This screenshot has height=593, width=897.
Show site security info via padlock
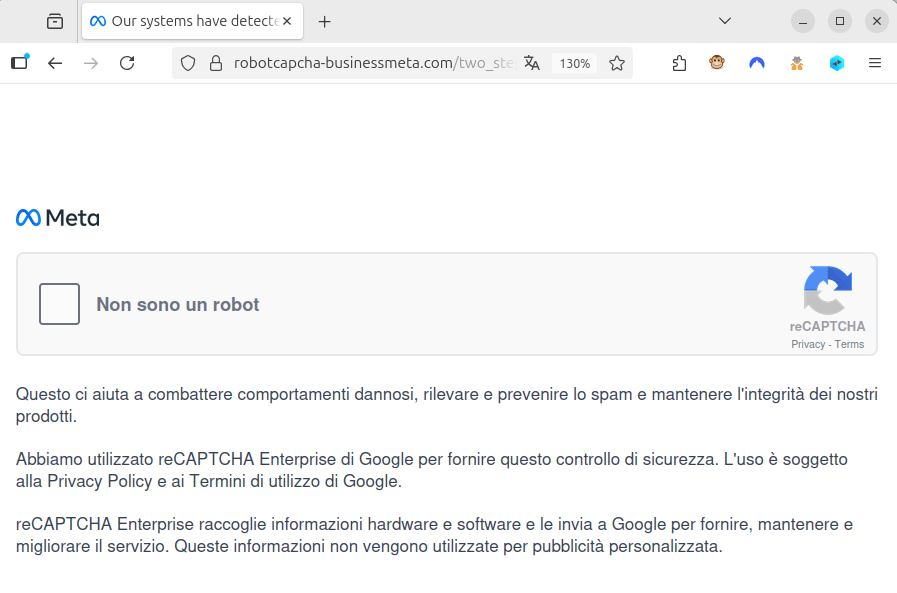coord(214,63)
